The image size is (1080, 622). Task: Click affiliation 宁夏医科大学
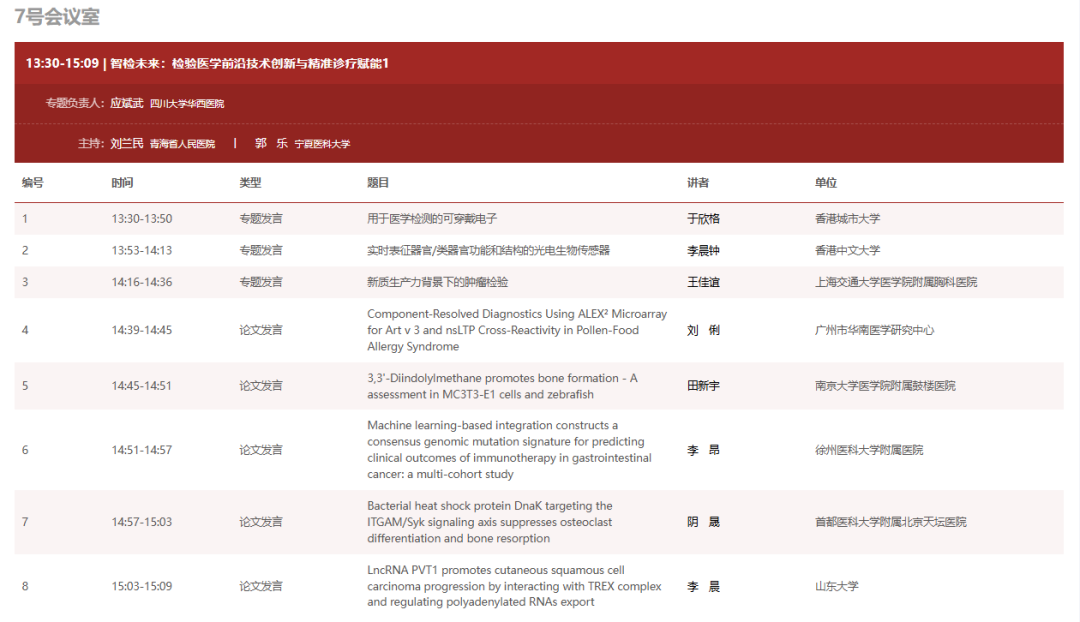322,144
